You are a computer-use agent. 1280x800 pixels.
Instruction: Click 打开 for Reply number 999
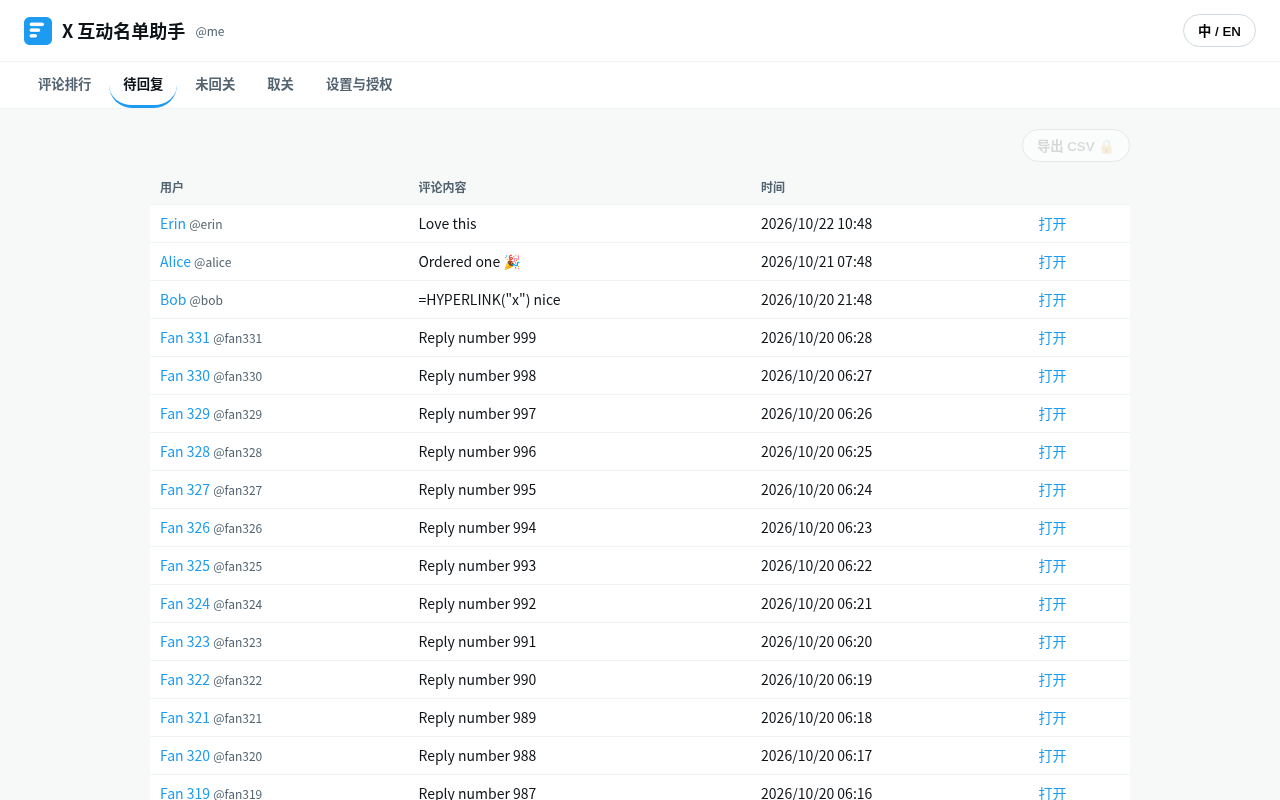coord(1052,338)
